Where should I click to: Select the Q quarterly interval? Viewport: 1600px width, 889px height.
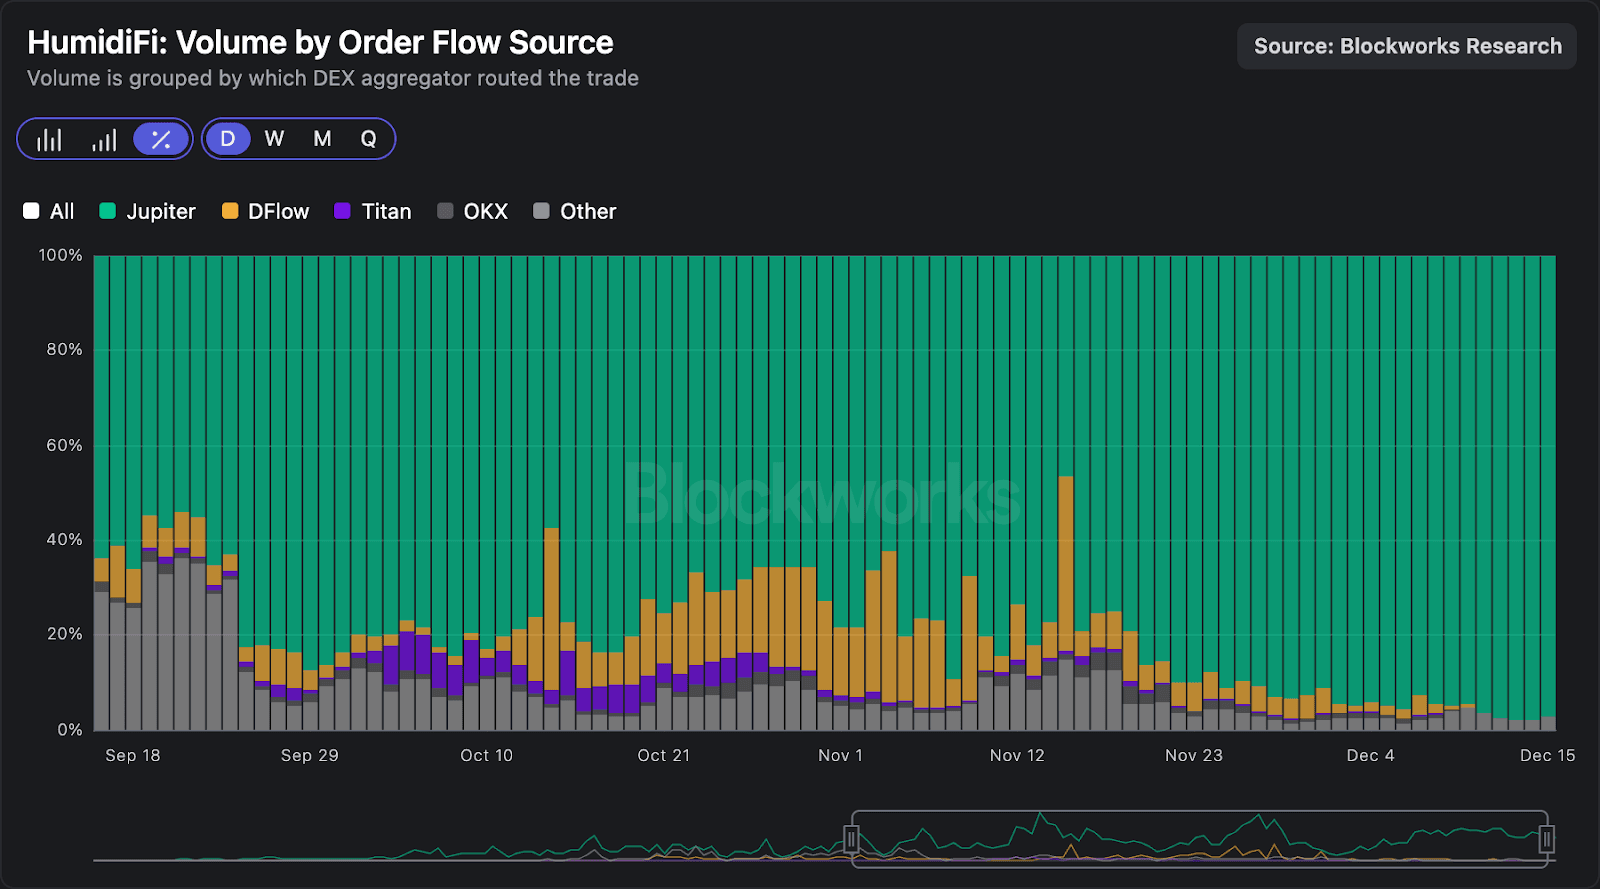pyautogui.click(x=368, y=139)
